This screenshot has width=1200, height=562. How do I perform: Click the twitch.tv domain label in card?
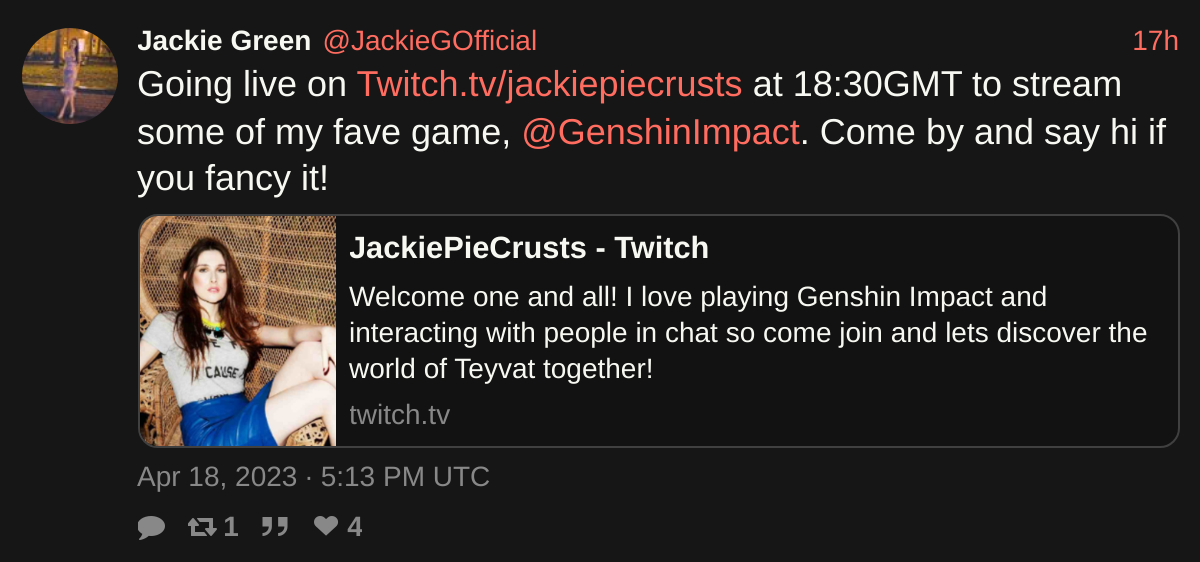pyautogui.click(x=399, y=415)
